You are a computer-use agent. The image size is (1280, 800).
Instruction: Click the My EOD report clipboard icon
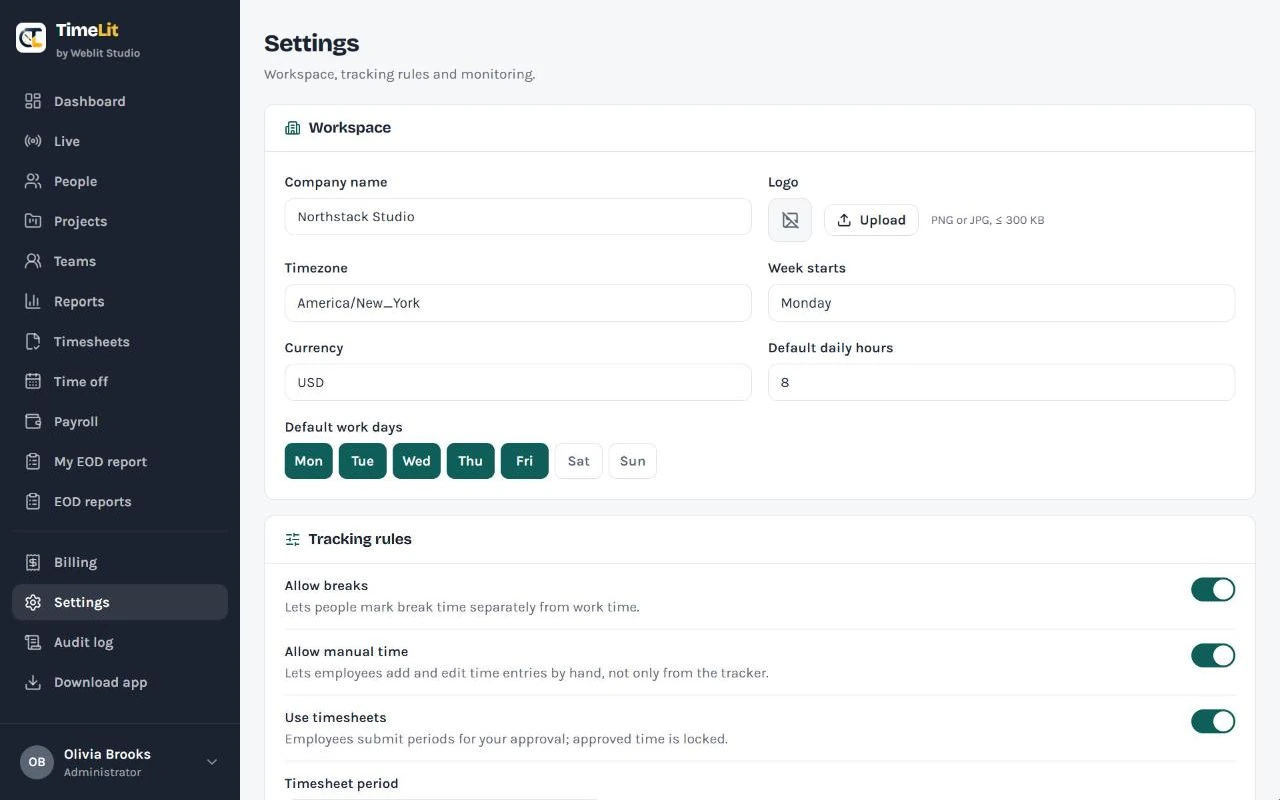(x=33, y=461)
